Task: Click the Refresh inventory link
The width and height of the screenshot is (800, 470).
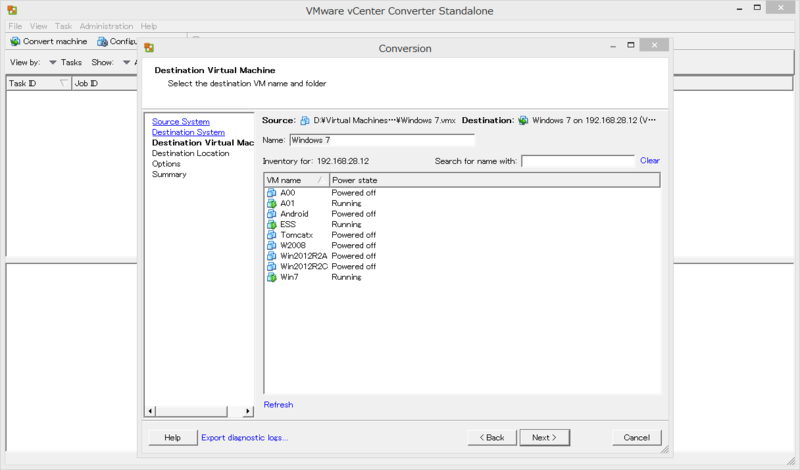Action: pyautogui.click(x=279, y=405)
